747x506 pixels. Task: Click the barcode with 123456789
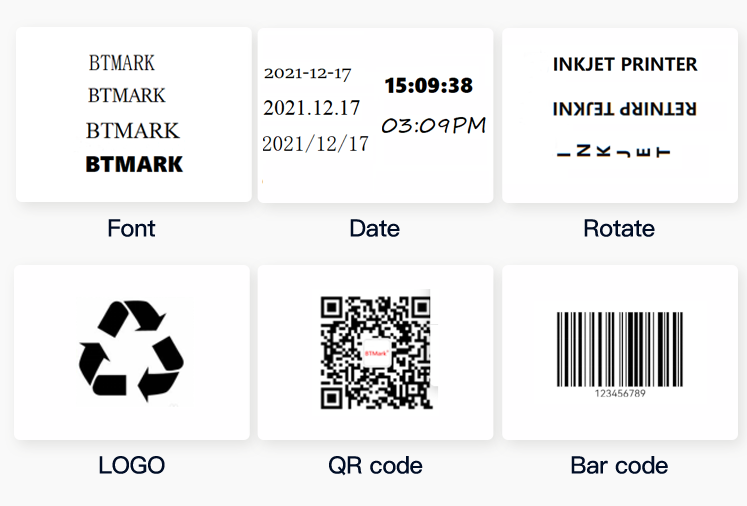click(x=620, y=355)
